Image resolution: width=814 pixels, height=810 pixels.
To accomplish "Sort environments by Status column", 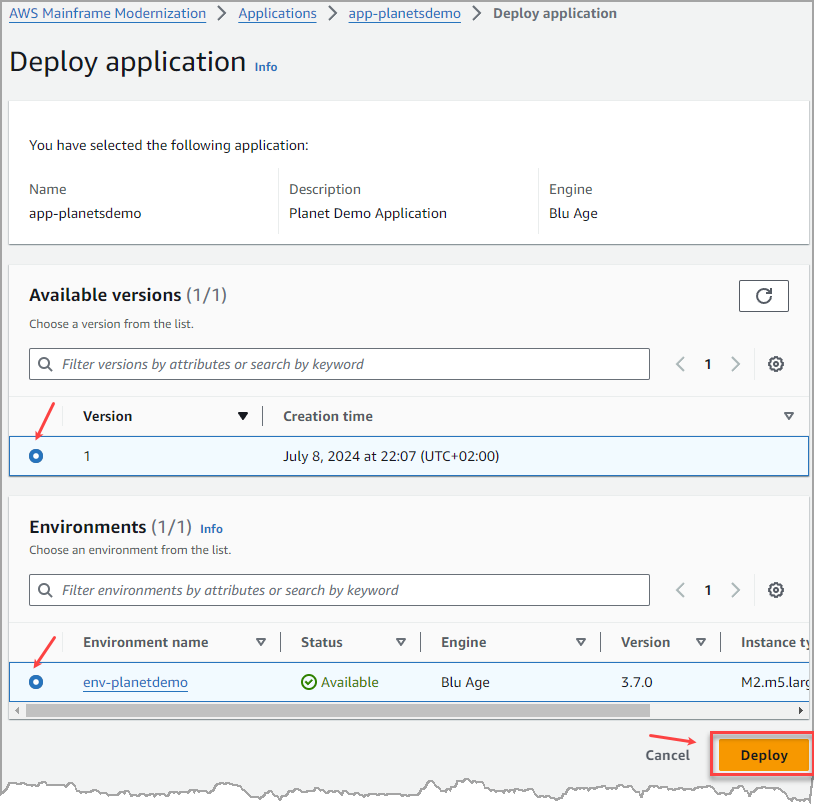I will [x=400, y=642].
